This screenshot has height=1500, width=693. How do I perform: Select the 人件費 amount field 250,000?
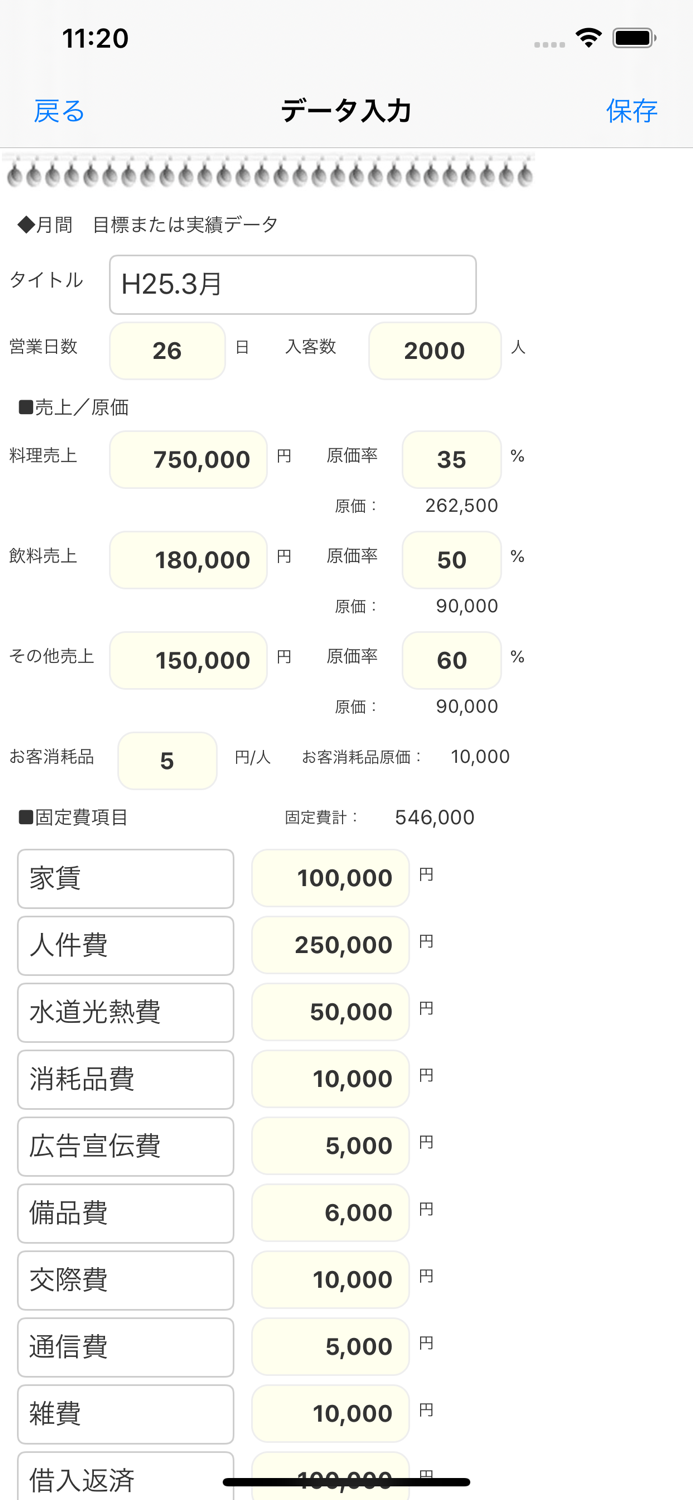(330, 945)
